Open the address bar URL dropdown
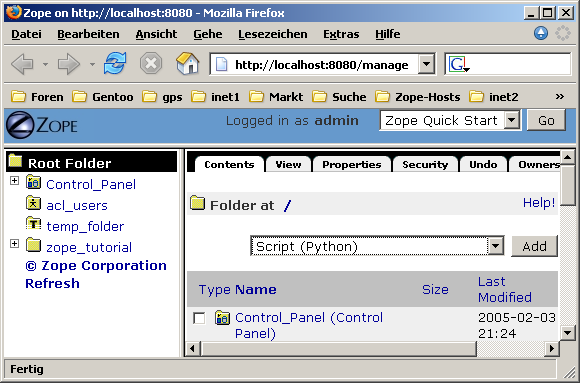 tap(426, 64)
